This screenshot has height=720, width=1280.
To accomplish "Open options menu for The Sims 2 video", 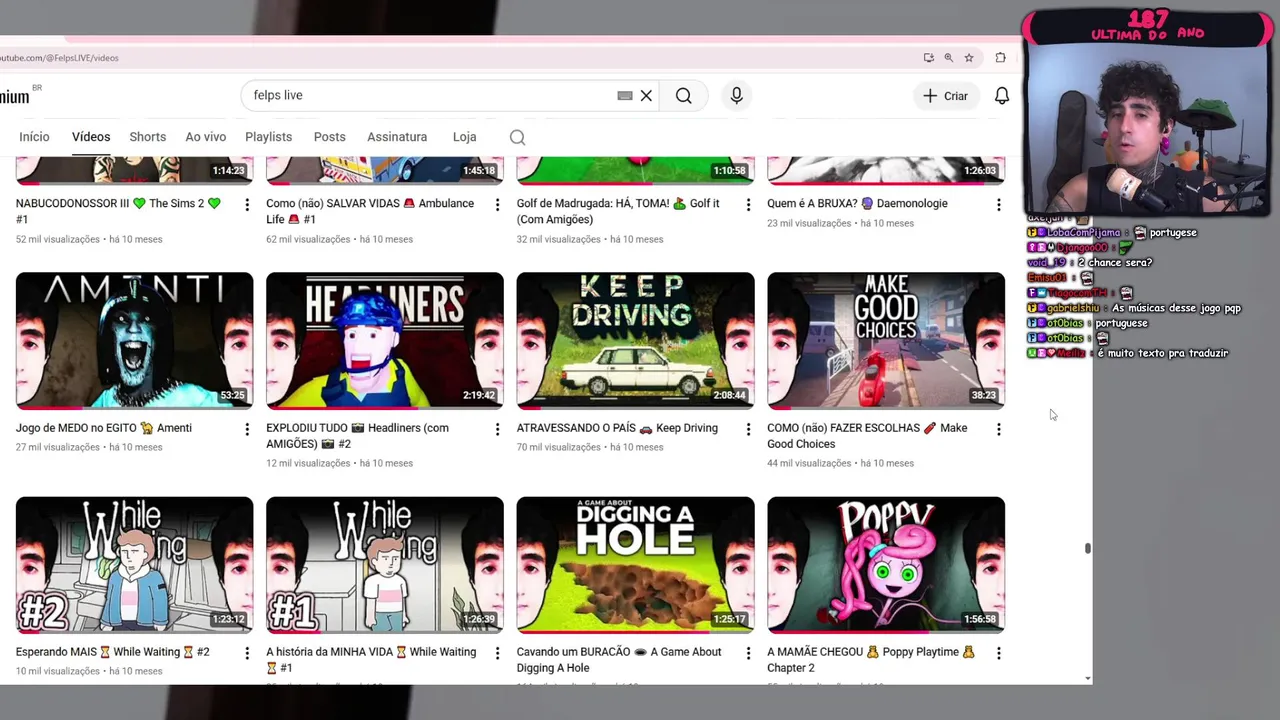I will tap(247, 205).
